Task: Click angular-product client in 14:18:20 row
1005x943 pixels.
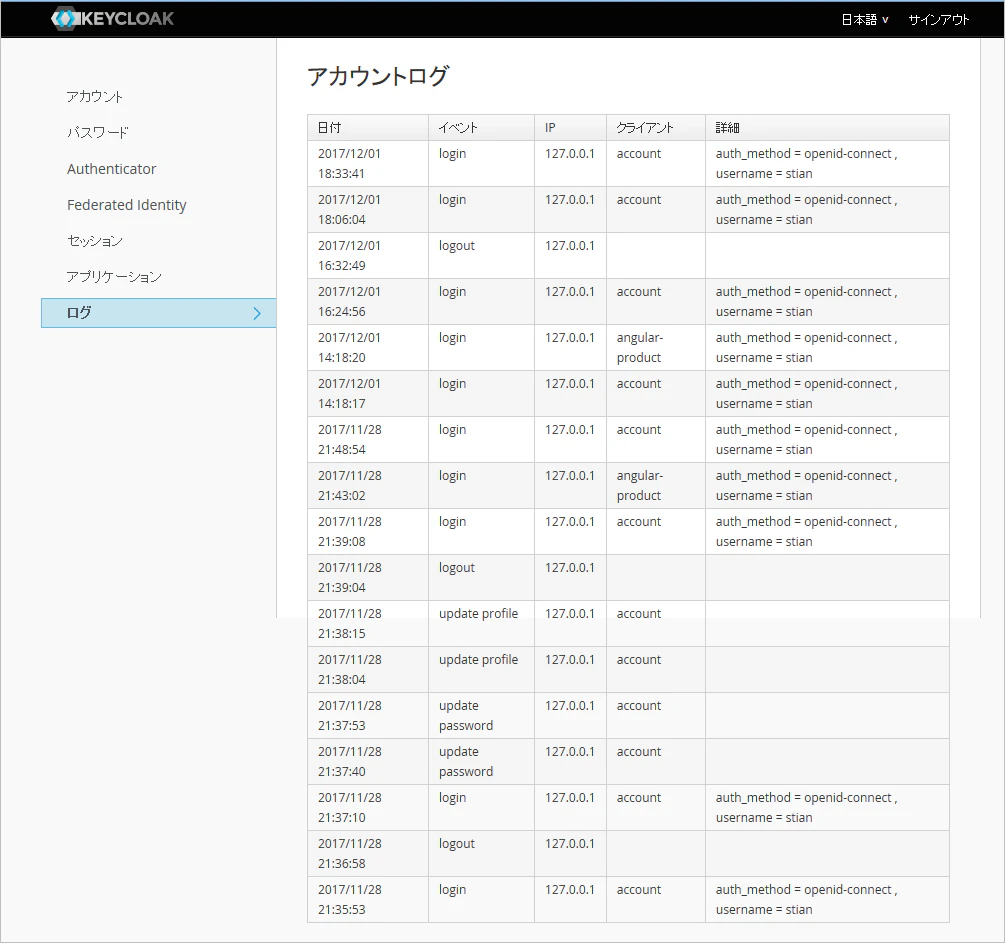Action: point(640,347)
